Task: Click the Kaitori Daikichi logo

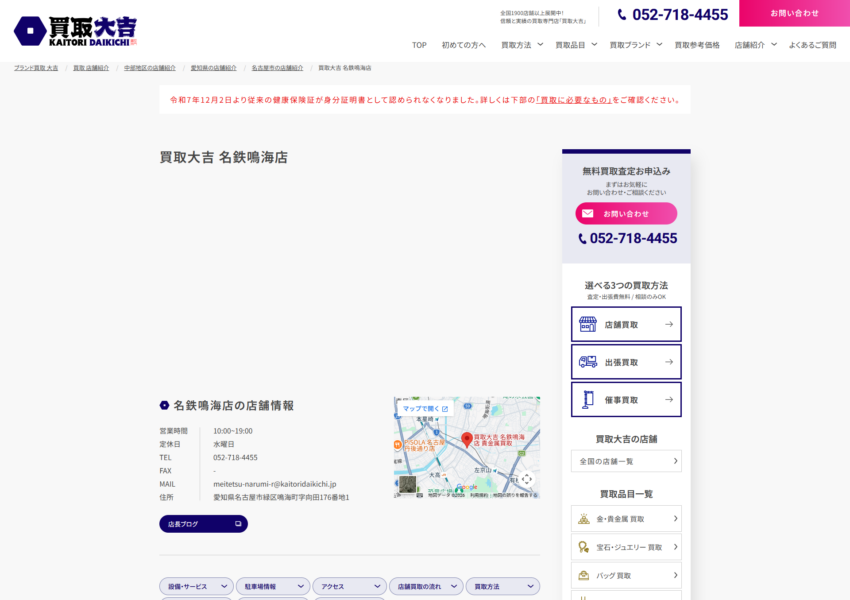Action: pyautogui.click(x=75, y=31)
